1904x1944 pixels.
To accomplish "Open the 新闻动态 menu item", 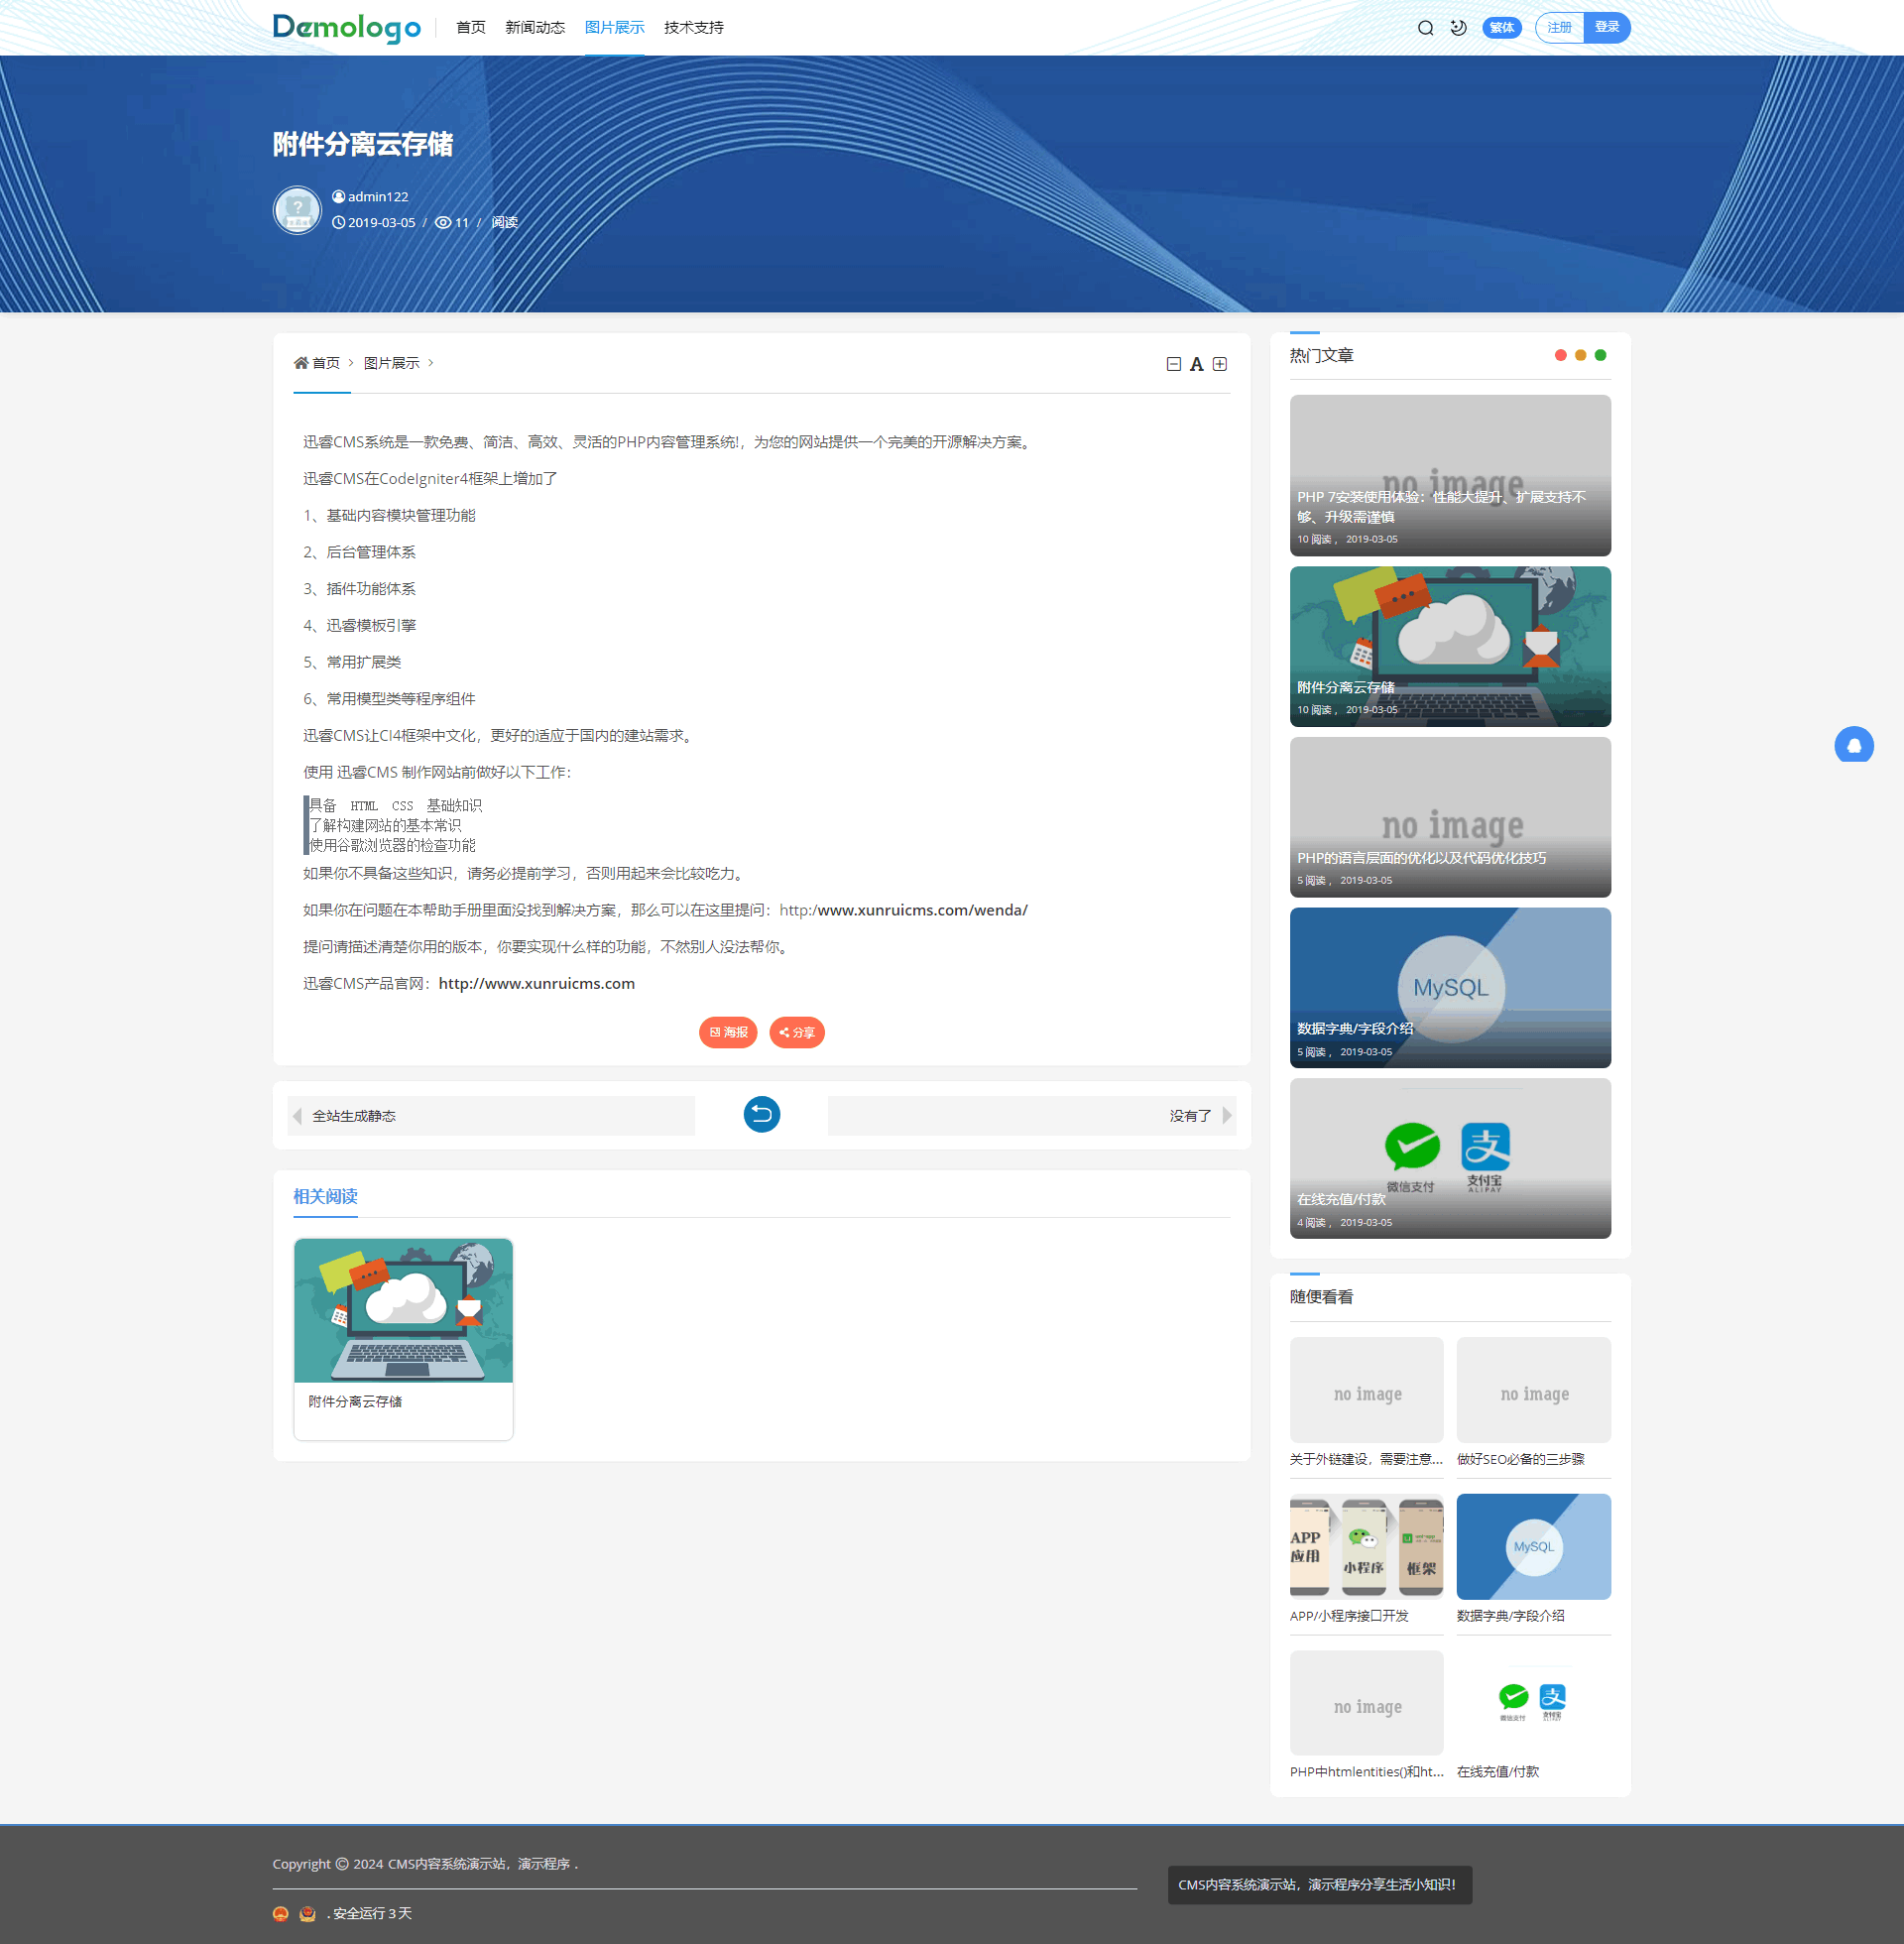I will click(x=535, y=28).
